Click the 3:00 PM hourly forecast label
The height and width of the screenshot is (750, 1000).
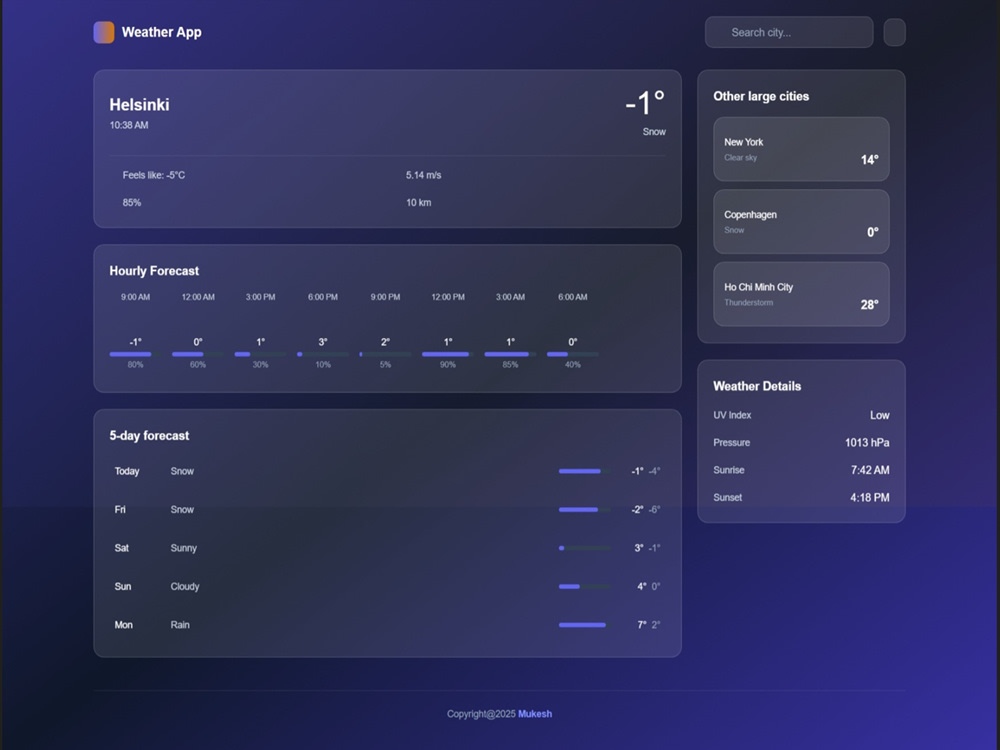(260, 297)
